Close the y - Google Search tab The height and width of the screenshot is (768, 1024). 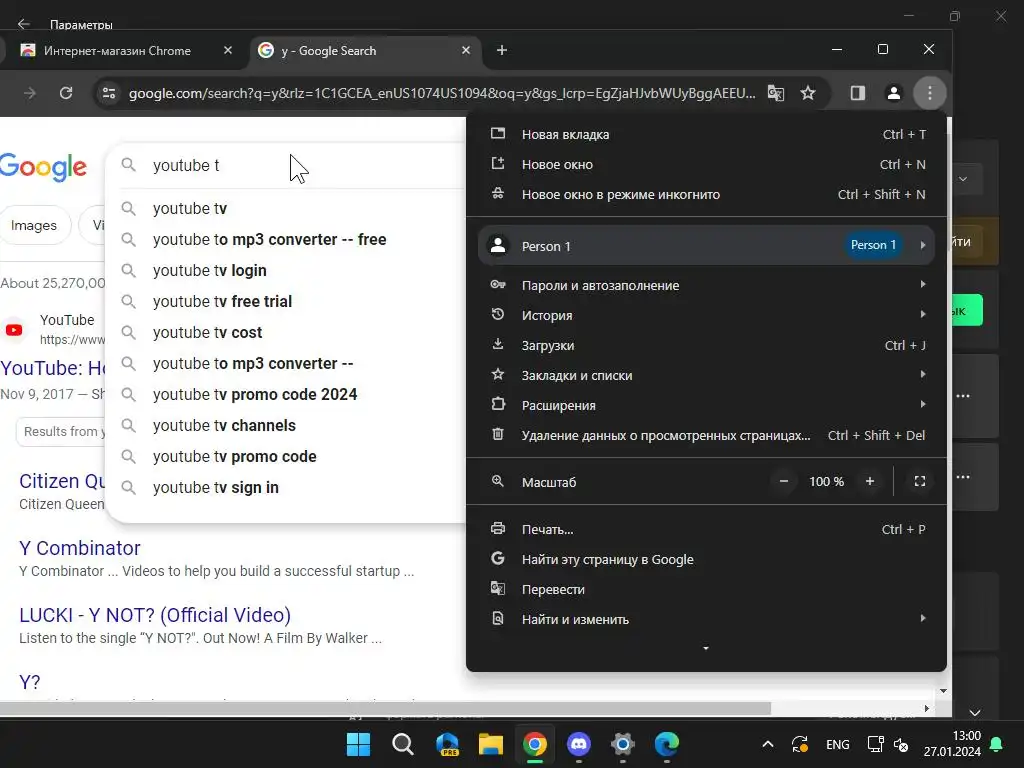(x=466, y=50)
